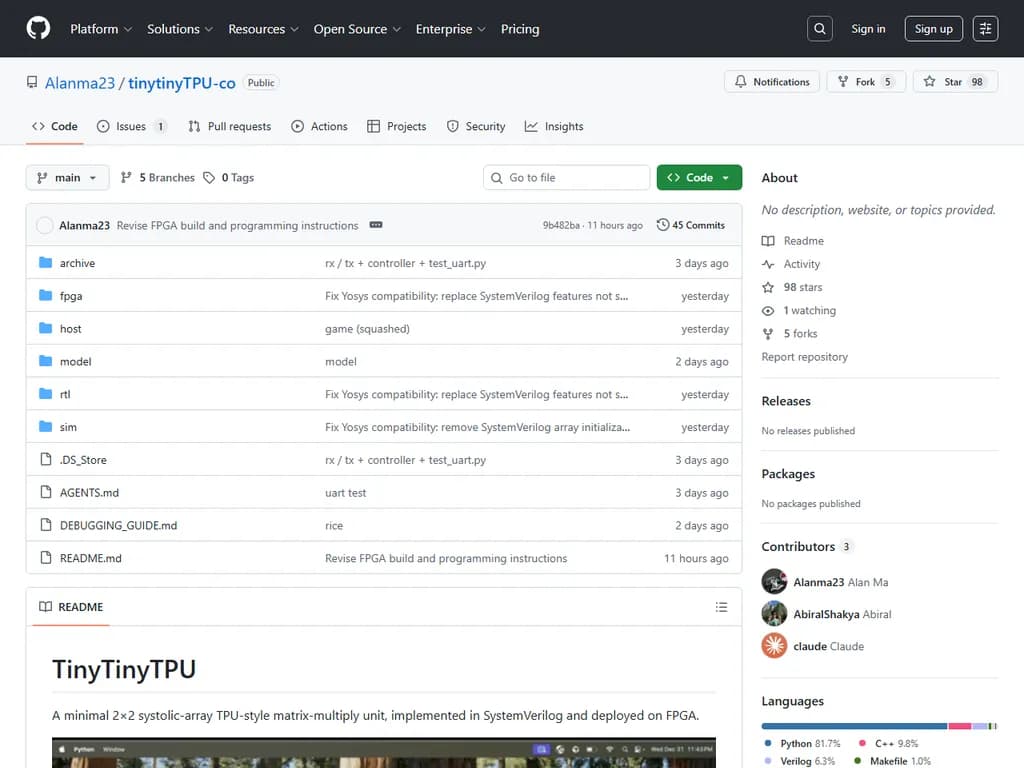Expand commit message ellipsis icon
This screenshot has width=1024, height=768.
coord(376,225)
